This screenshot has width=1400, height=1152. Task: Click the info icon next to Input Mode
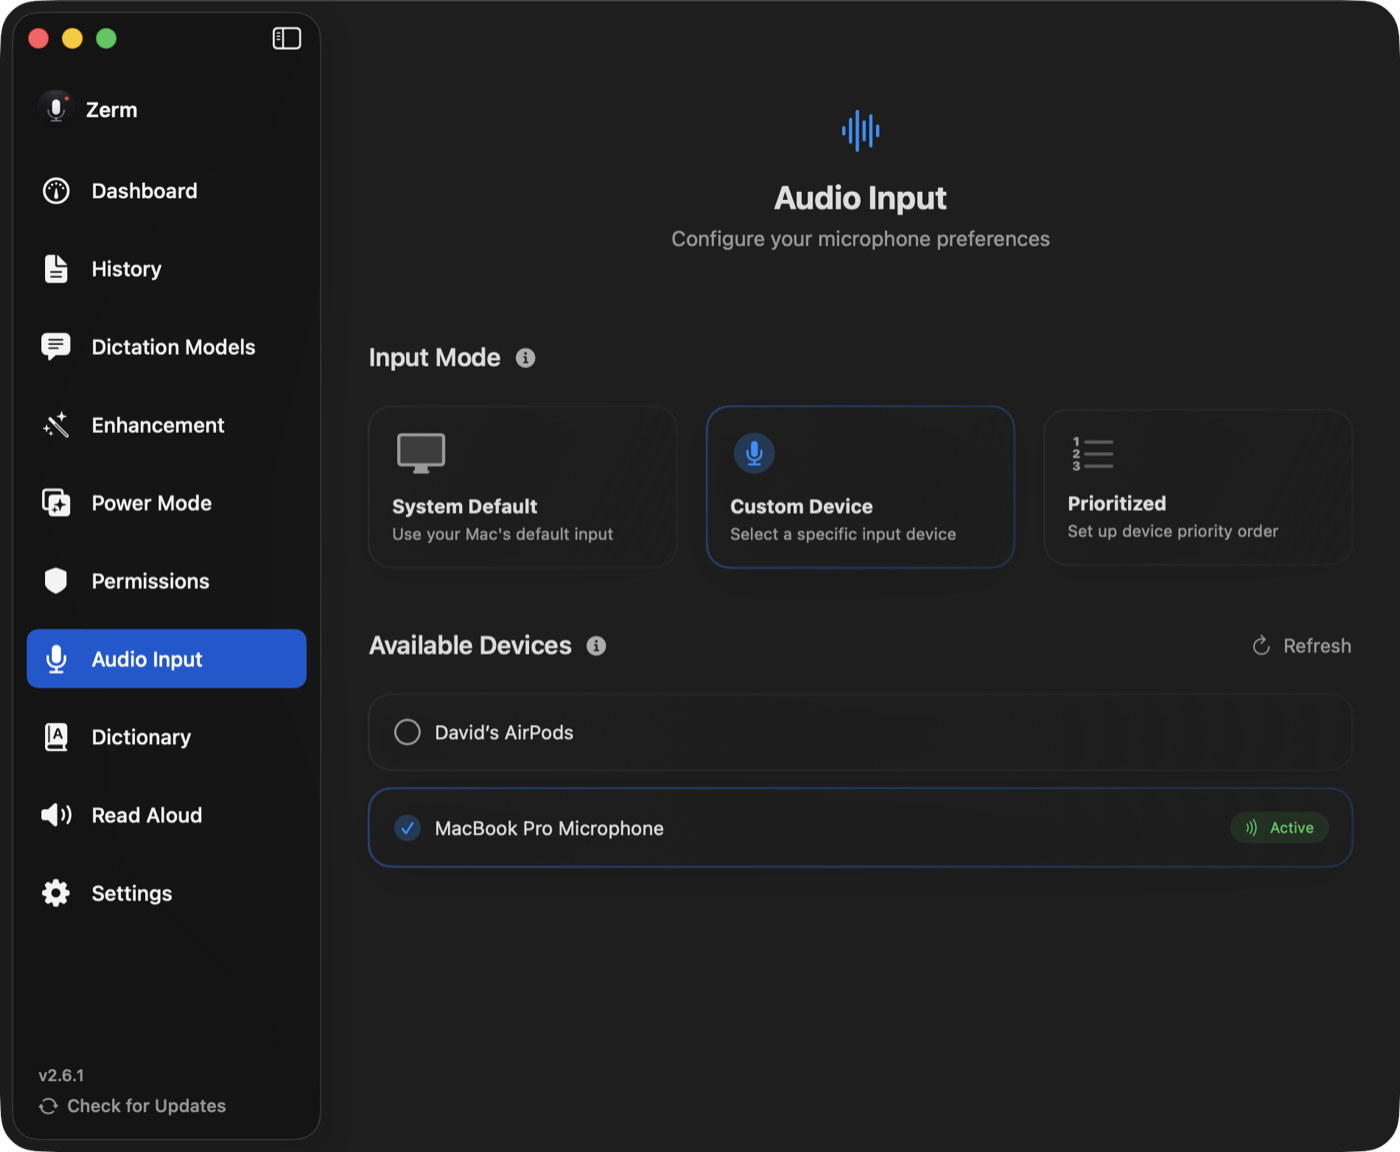tap(525, 358)
